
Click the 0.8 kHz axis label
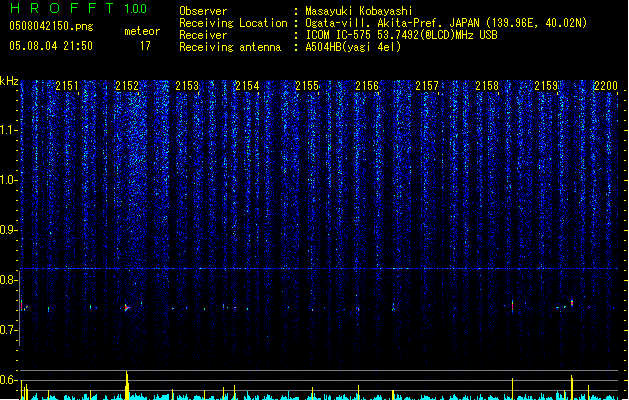click(x=8, y=280)
